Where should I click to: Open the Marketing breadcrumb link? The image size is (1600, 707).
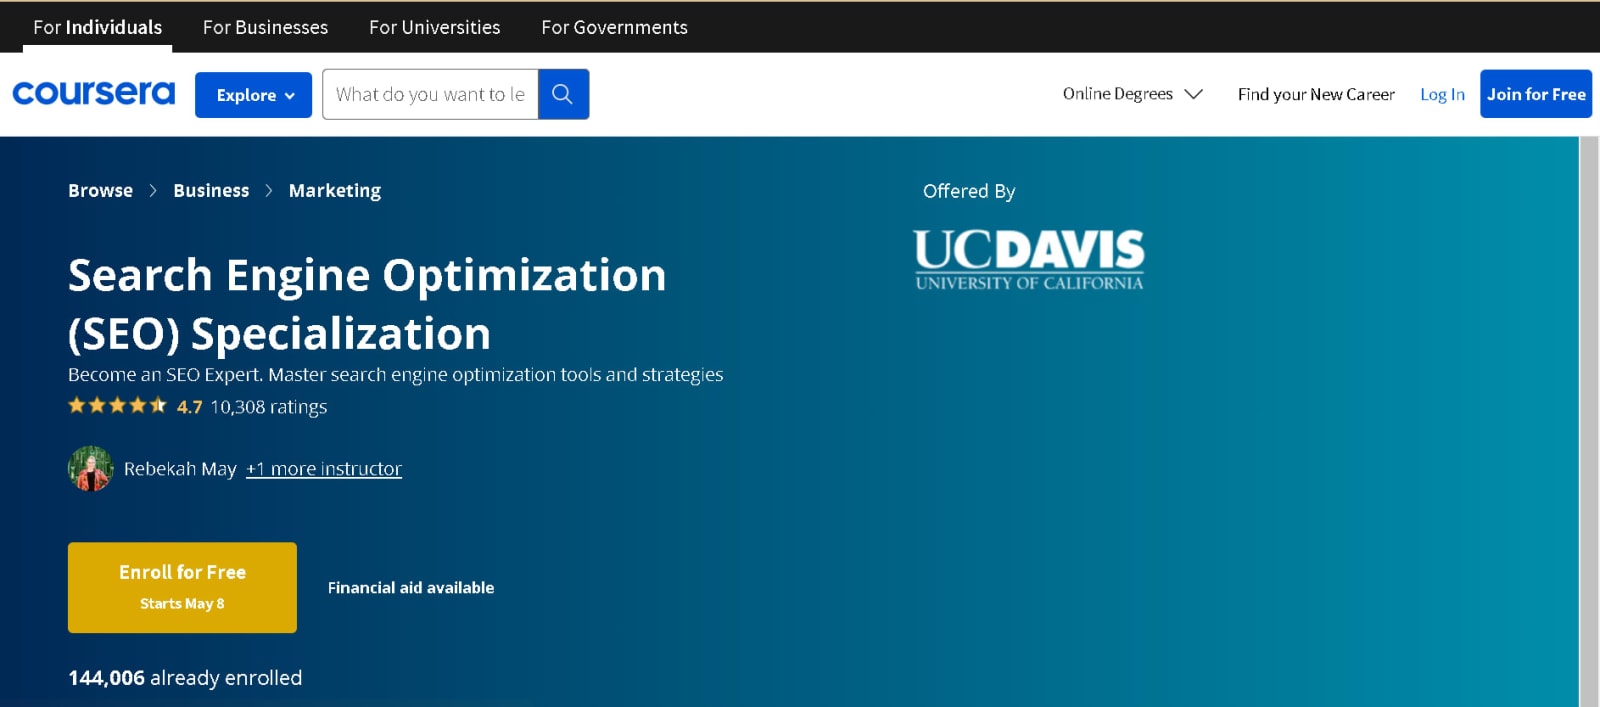click(335, 190)
